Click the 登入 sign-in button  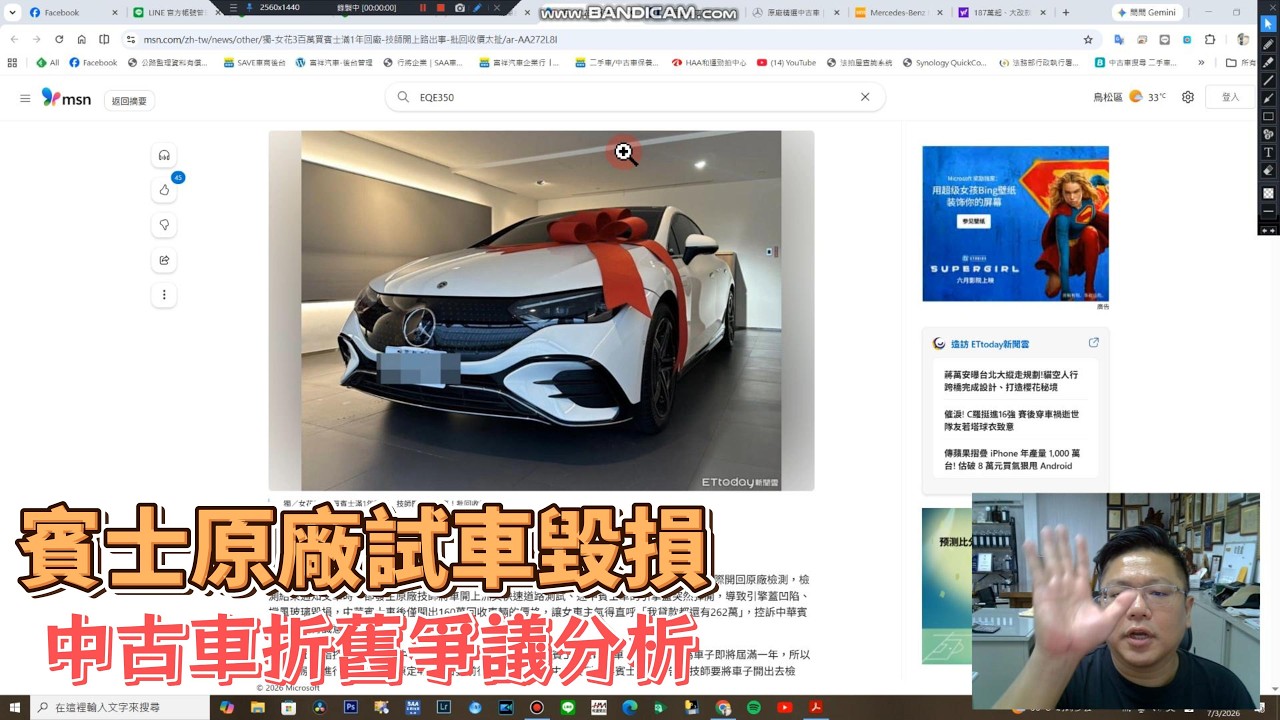point(1231,97)
